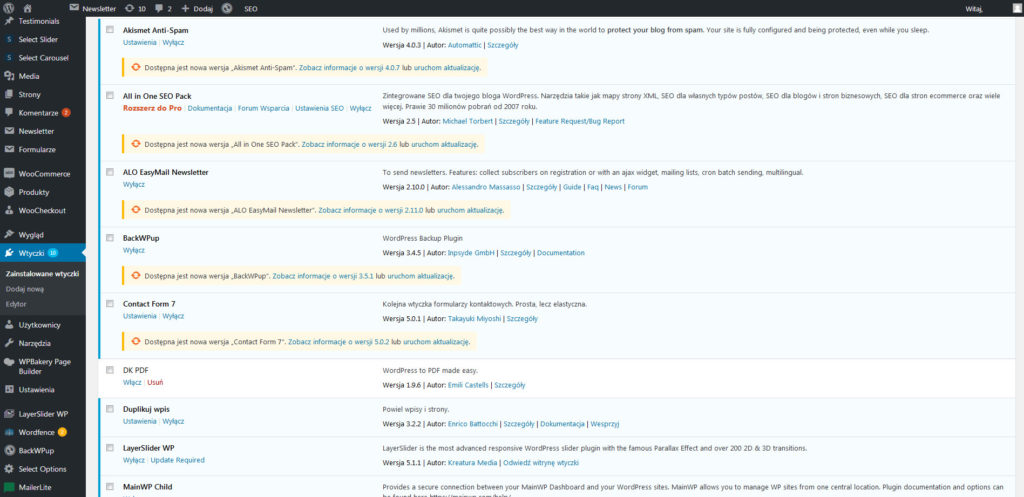Viewport: 1024px width, 497px height.
Task: Tick the BackWPup plugin checkbox
Action: pyautogui.click(x=110, y=237)
